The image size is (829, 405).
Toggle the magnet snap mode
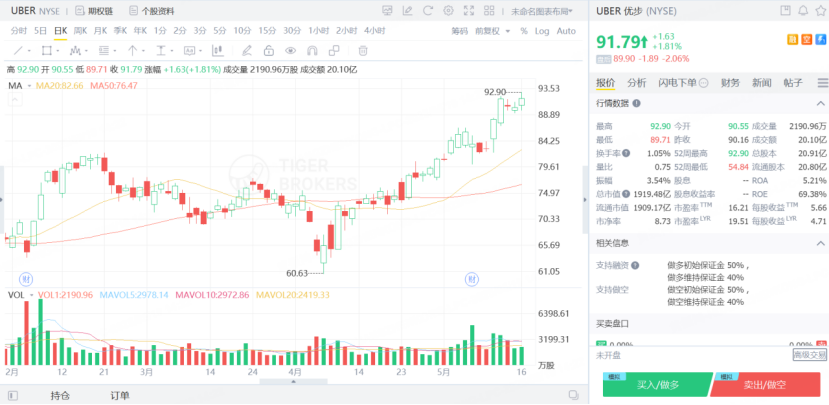[312, 51]
